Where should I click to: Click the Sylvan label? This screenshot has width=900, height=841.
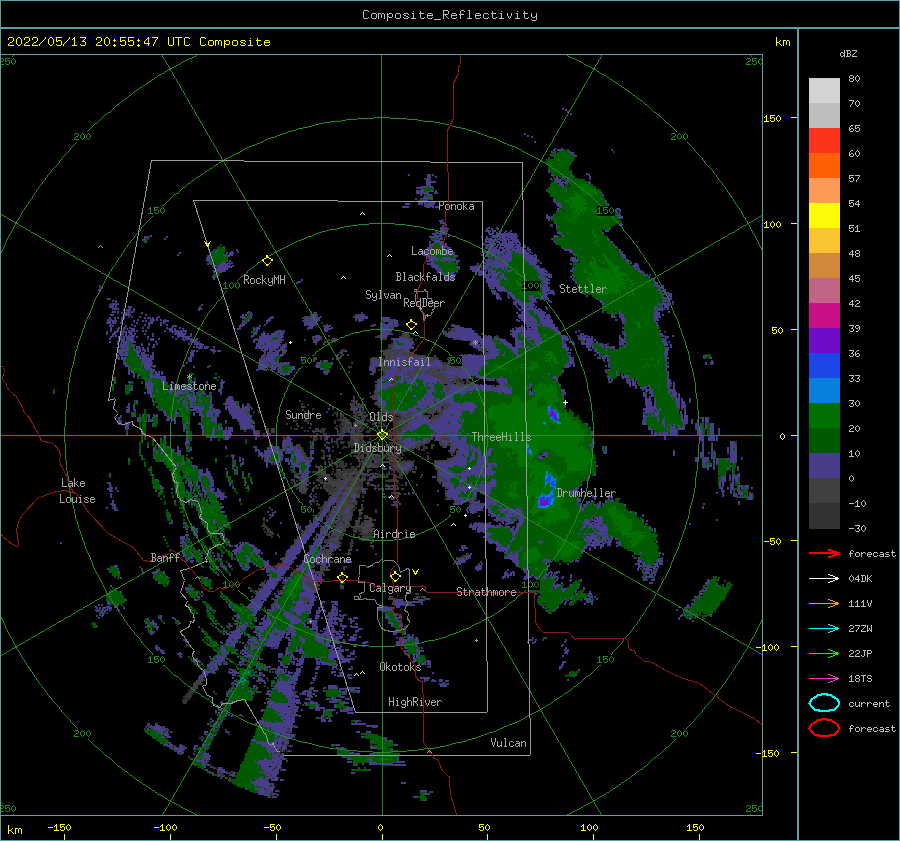click(383, 295)
